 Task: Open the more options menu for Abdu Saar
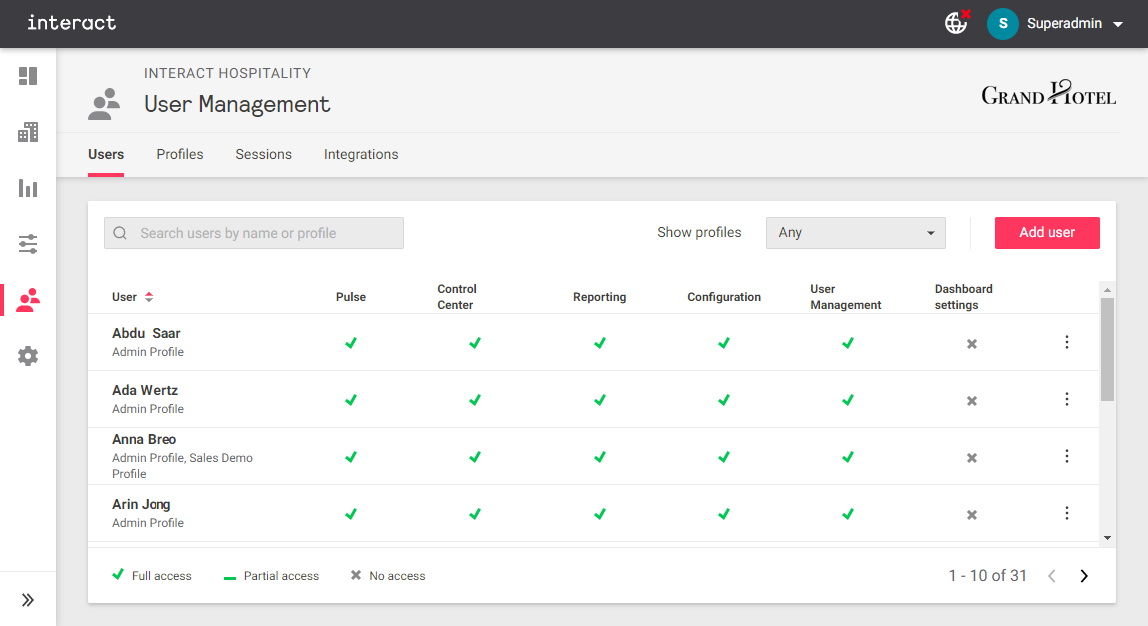(x=1067, y=342)
